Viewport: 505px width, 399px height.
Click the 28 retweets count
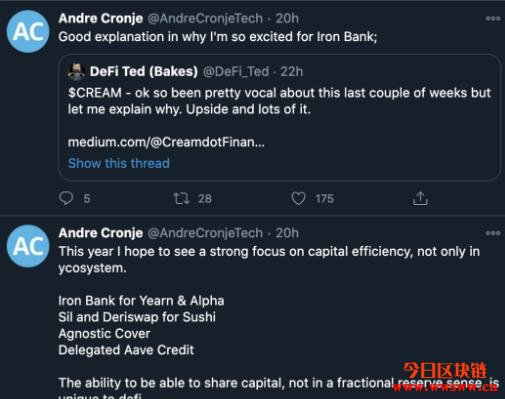(205, 199)
